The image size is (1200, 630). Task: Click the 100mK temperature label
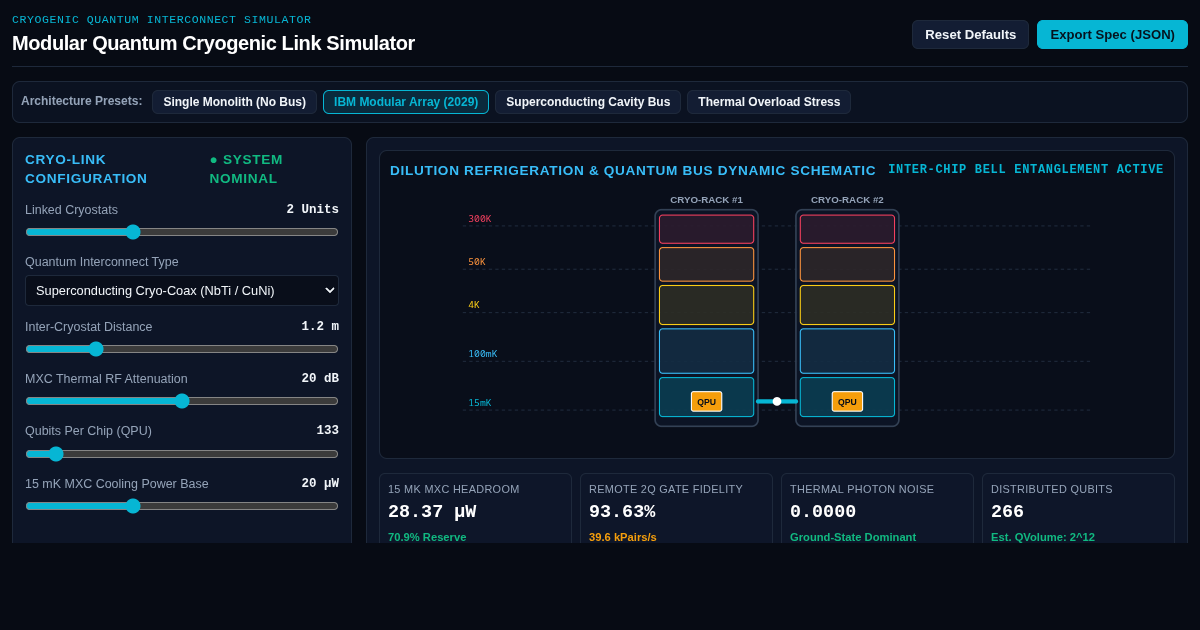click(x=483, y=354)
